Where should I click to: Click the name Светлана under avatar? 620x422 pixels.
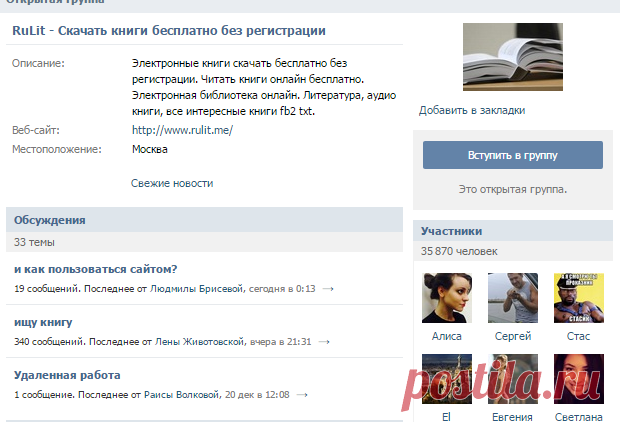(578, 417)
